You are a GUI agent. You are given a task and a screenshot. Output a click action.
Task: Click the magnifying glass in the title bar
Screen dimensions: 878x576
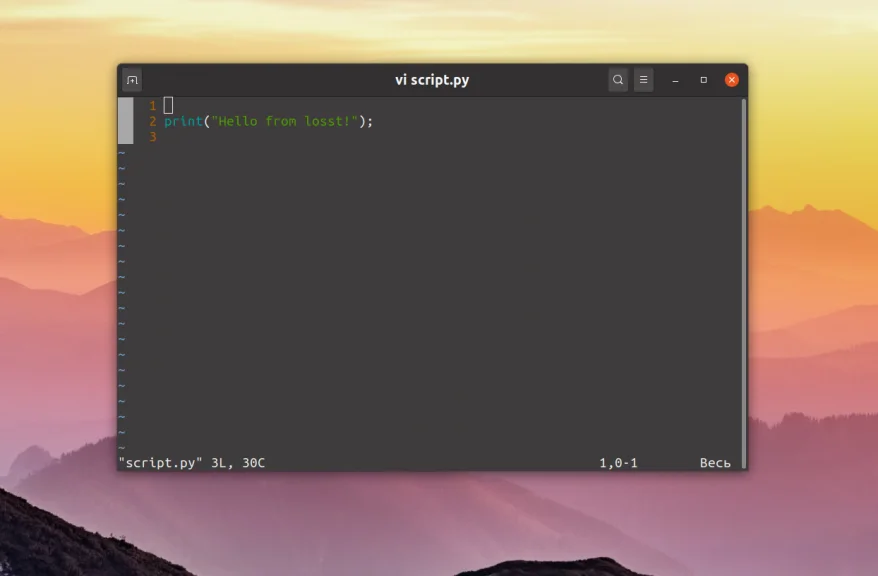point(617,79)
